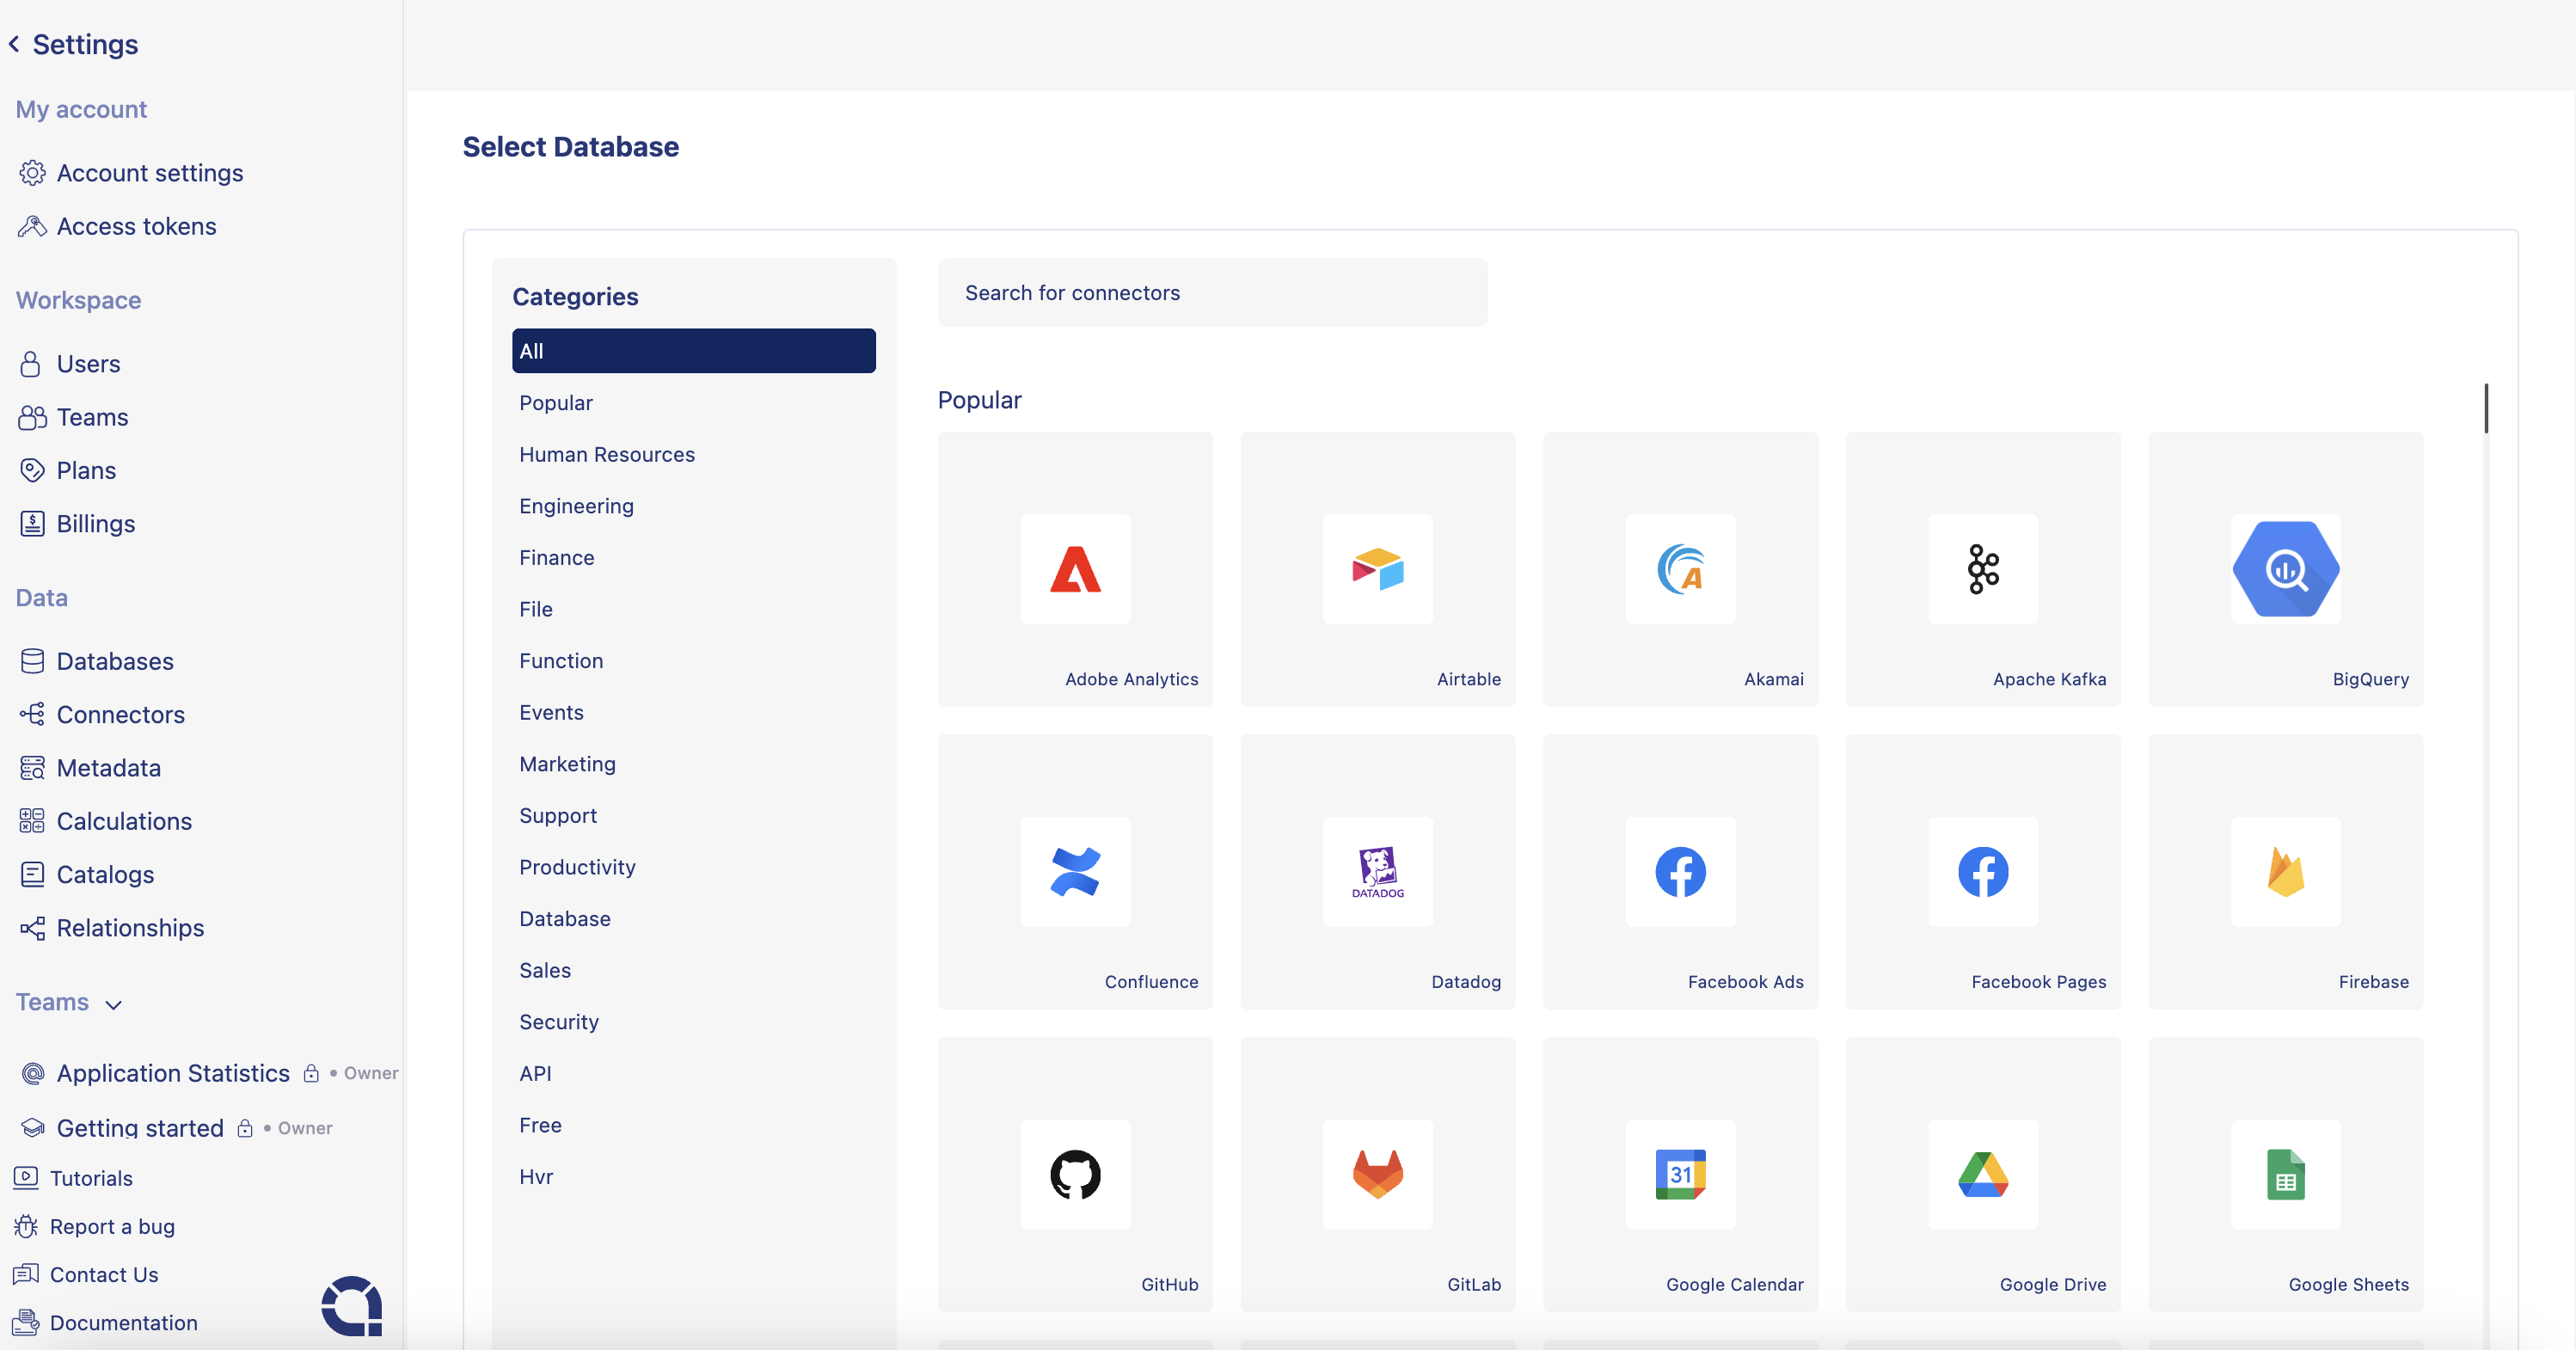Viewport: 2576px width, 1350px height.
Task: Select the Facebook Pages connector
Action: [x=1983, y=872]
